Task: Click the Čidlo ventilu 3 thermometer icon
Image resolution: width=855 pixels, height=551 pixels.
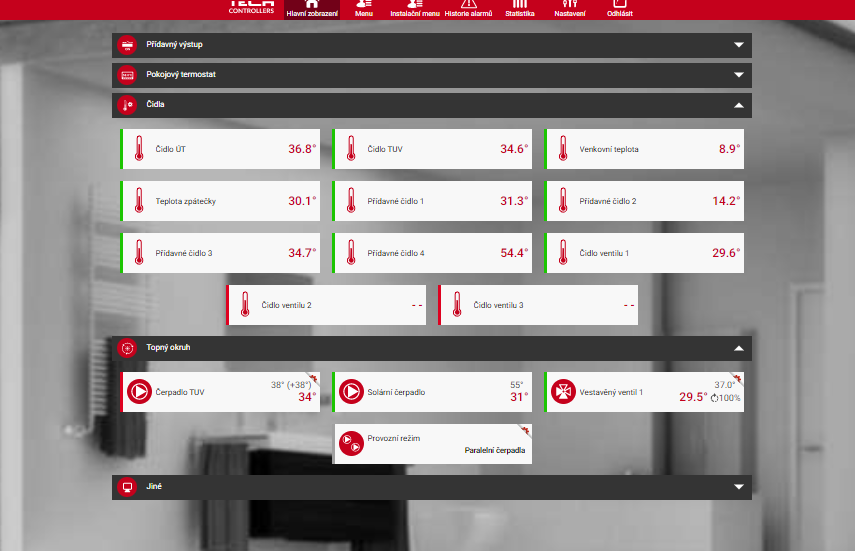Action: coord(457,304)
